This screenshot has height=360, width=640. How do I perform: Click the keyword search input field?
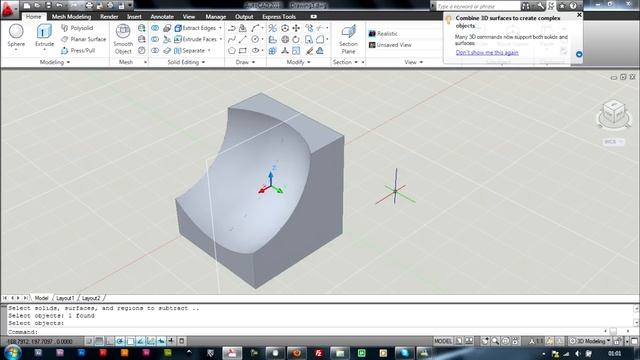[x=478, y=6]
